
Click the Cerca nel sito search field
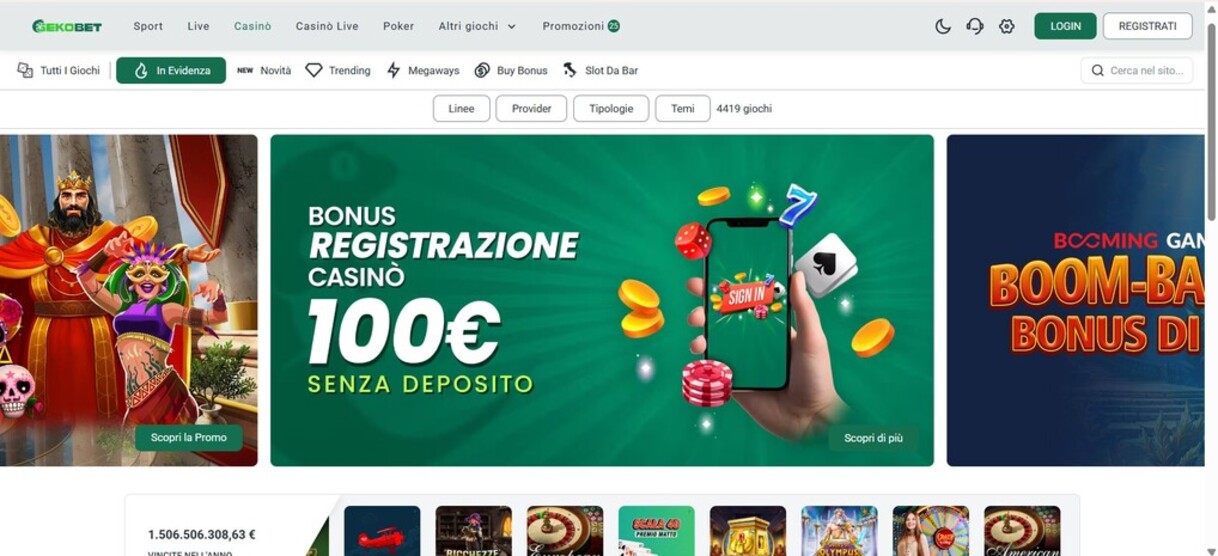pyautogui.click(x=1136, y=70)
